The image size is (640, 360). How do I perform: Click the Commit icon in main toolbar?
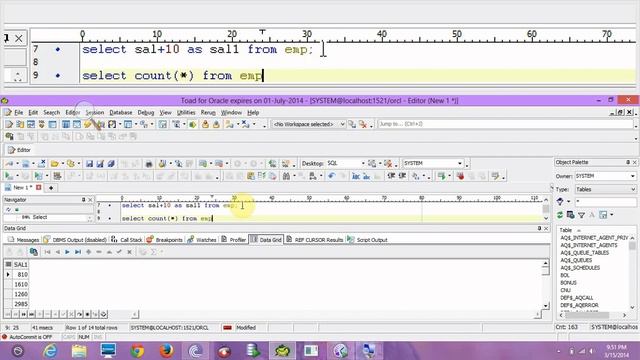(x=205, y=124)
